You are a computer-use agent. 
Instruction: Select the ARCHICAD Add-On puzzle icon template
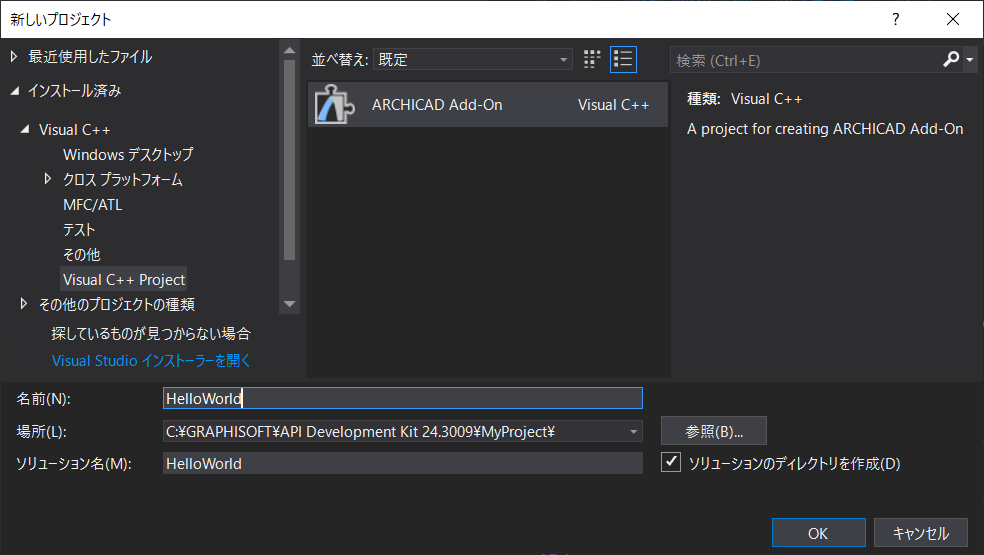click(x=334, y=104)
